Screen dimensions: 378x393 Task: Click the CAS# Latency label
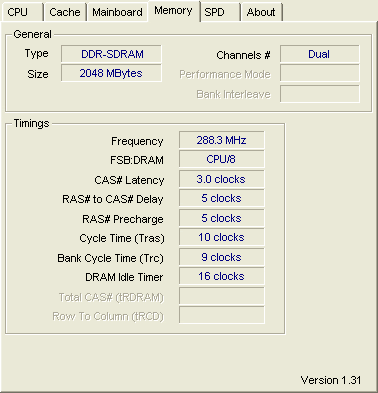pos(129,180)
